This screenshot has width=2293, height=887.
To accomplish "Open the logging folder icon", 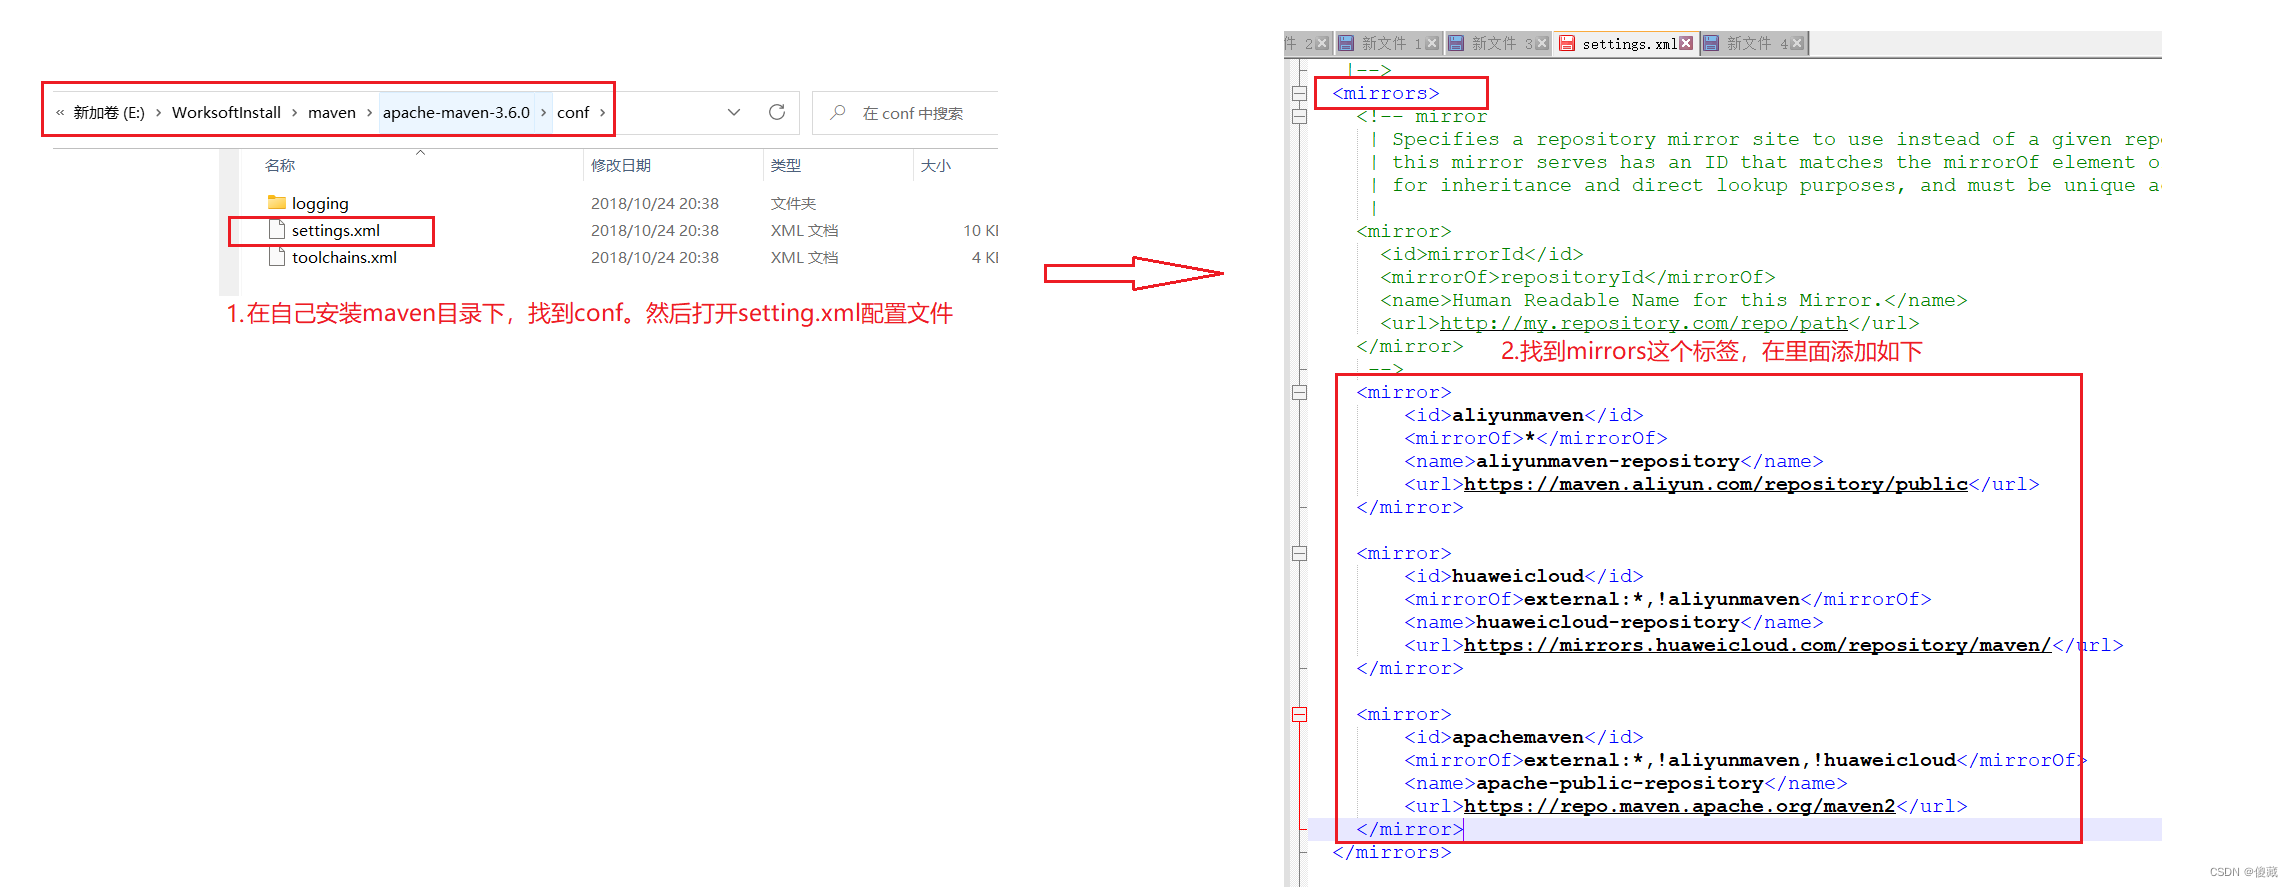I will (x=277, y=203).
